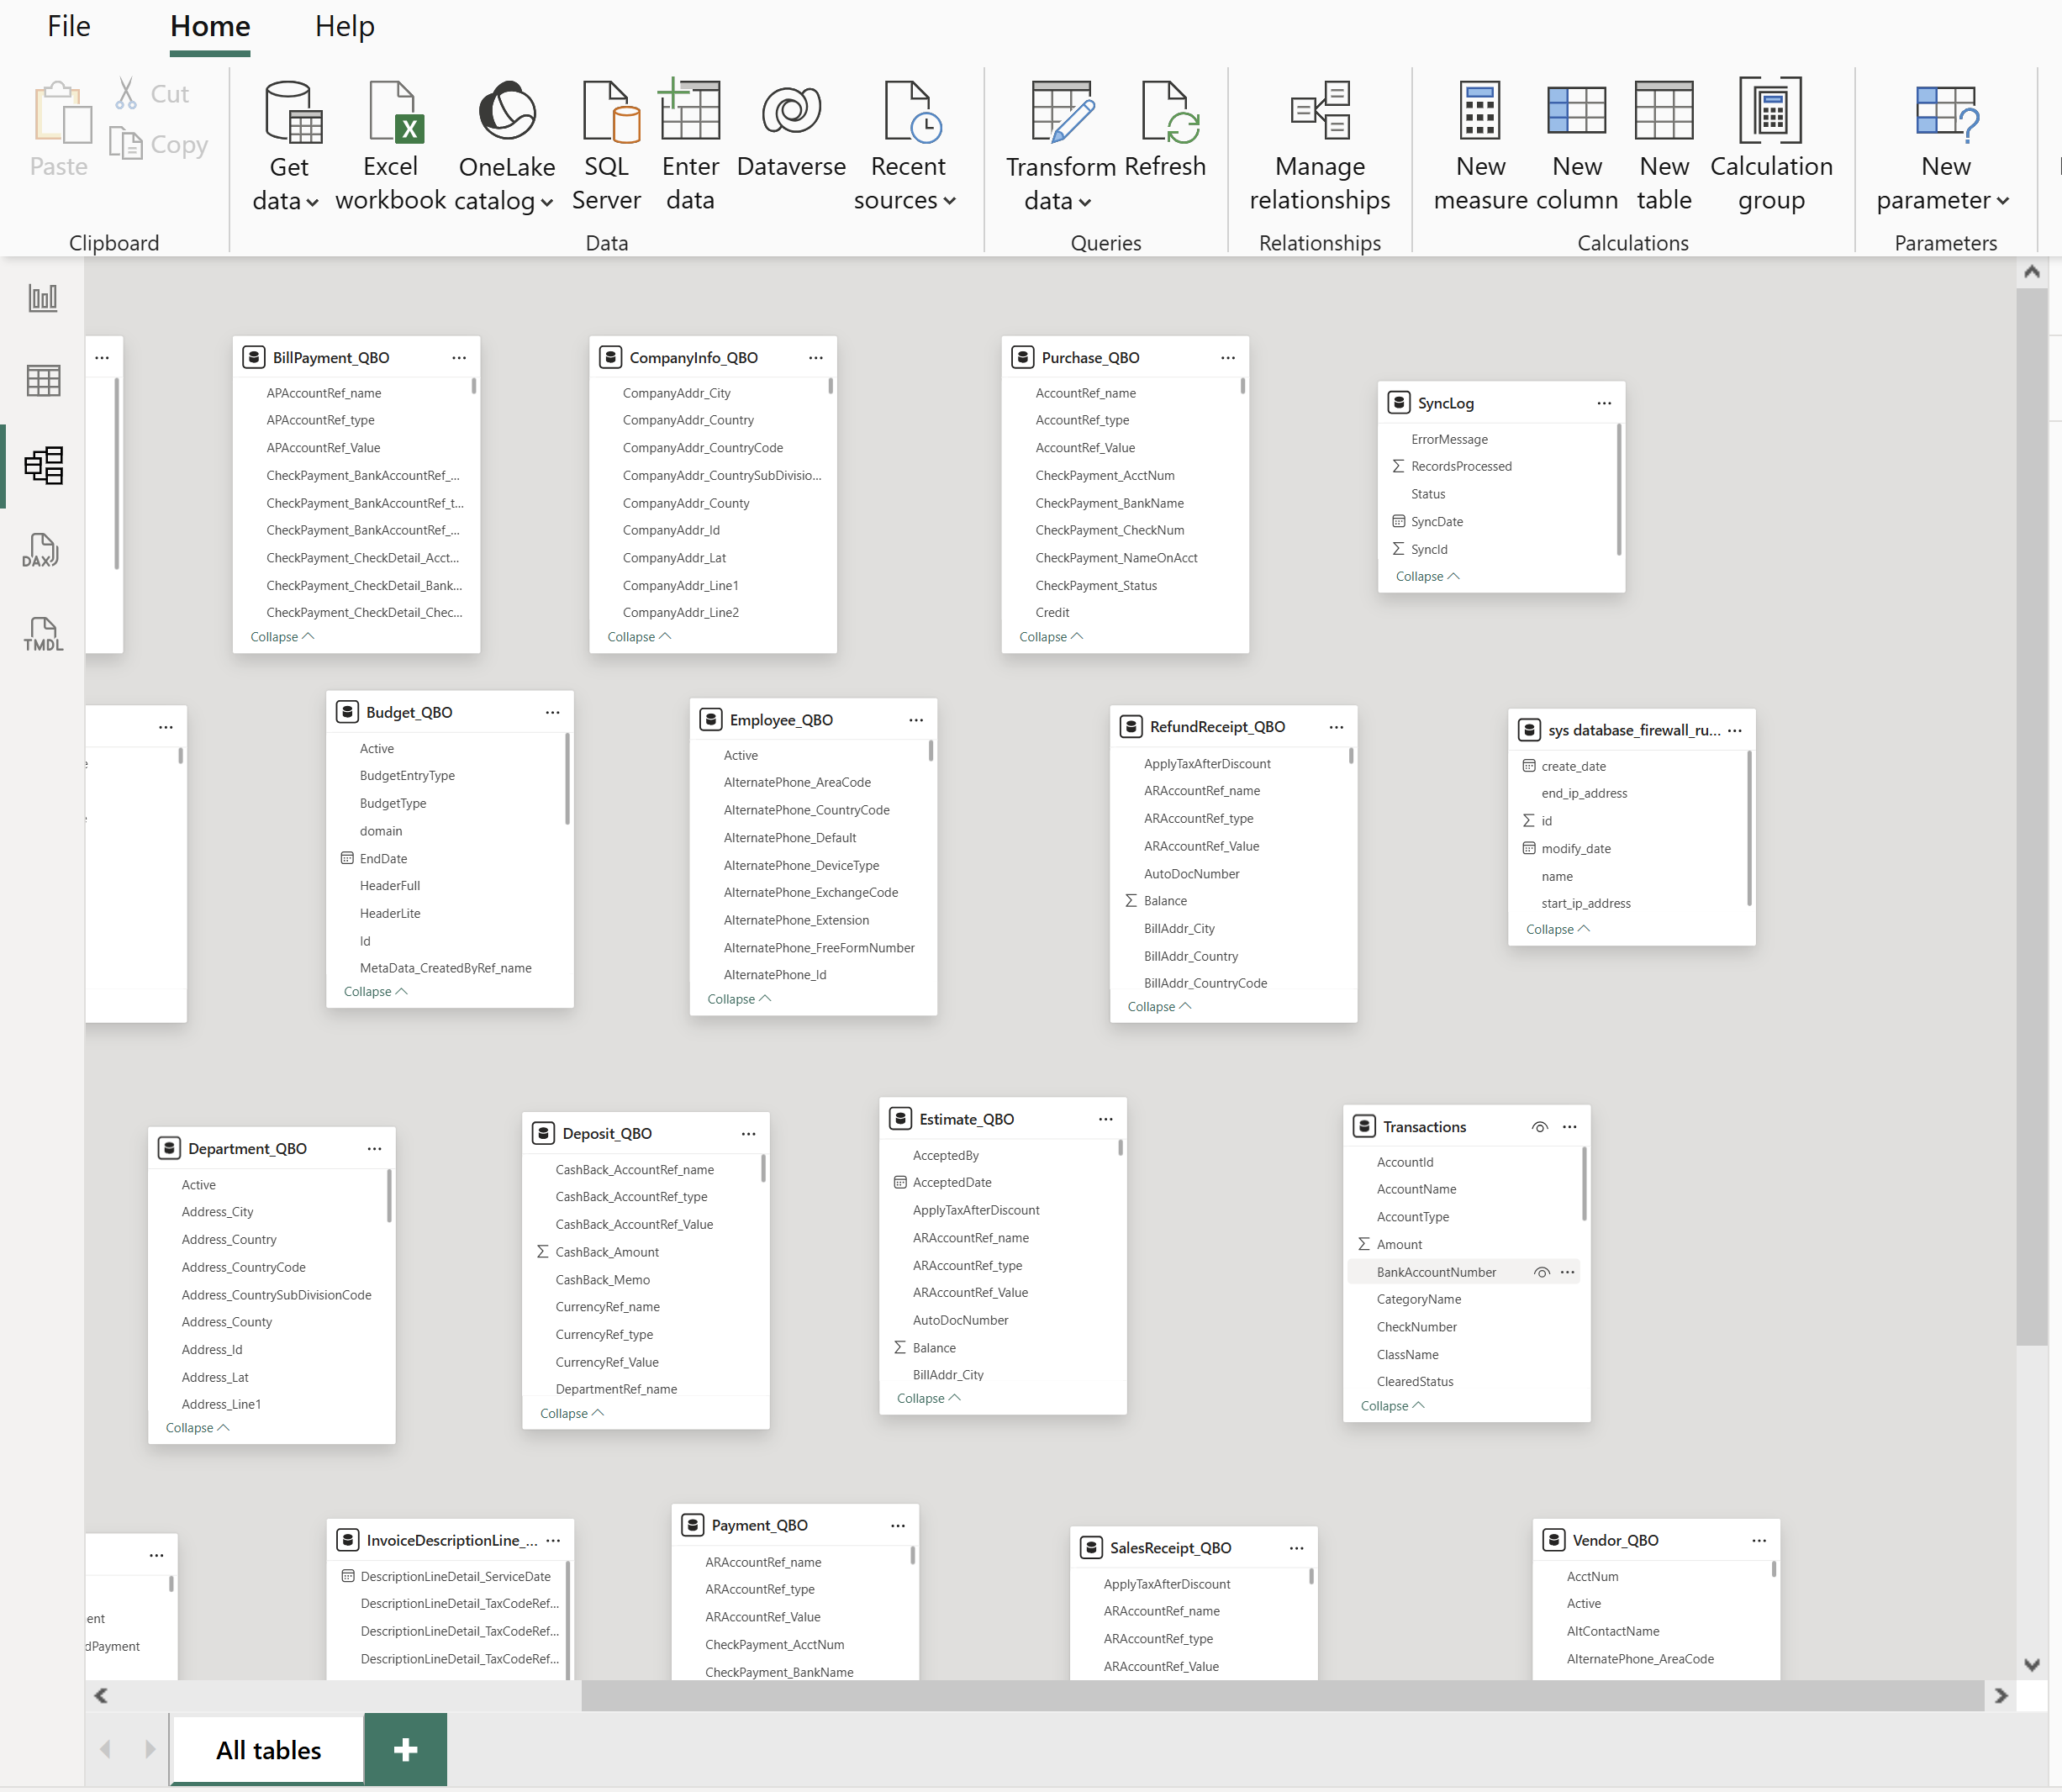Screen dimensions: 2062x1792
Task: Open more options for RefundReceipt_QBO table
Action: pos(1336,727)
